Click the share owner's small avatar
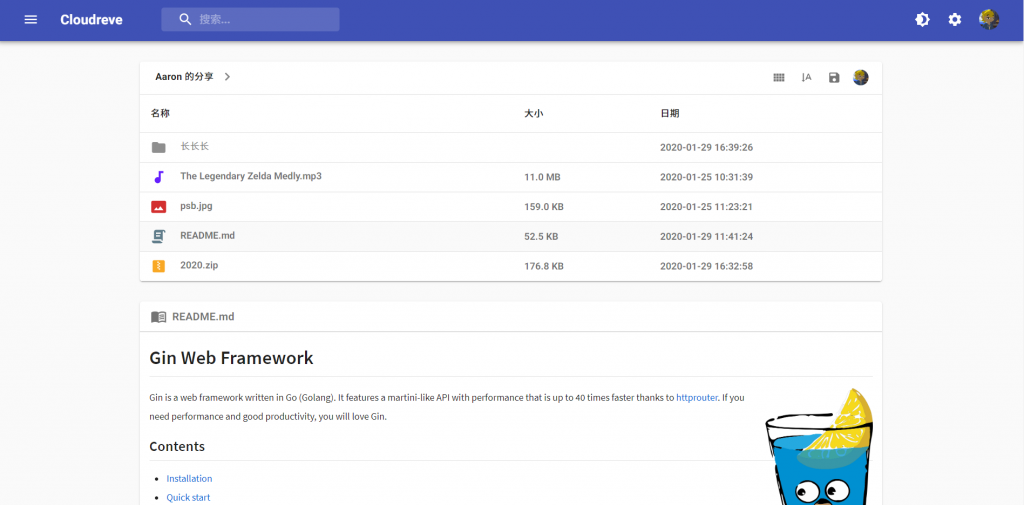Screen dimensions: 1024x505 coord(860,78)
